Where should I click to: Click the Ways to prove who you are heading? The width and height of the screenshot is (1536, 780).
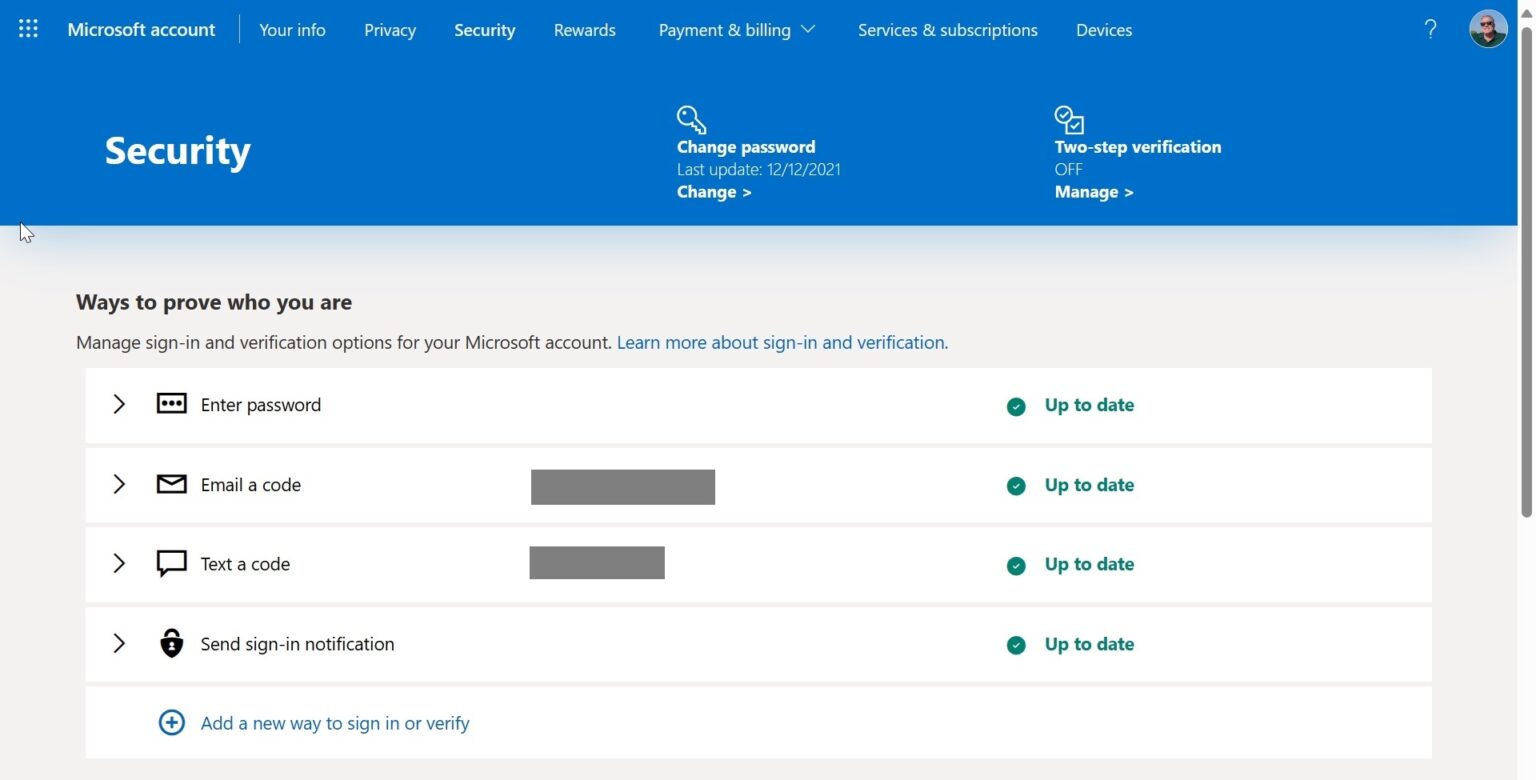point(214,302)
